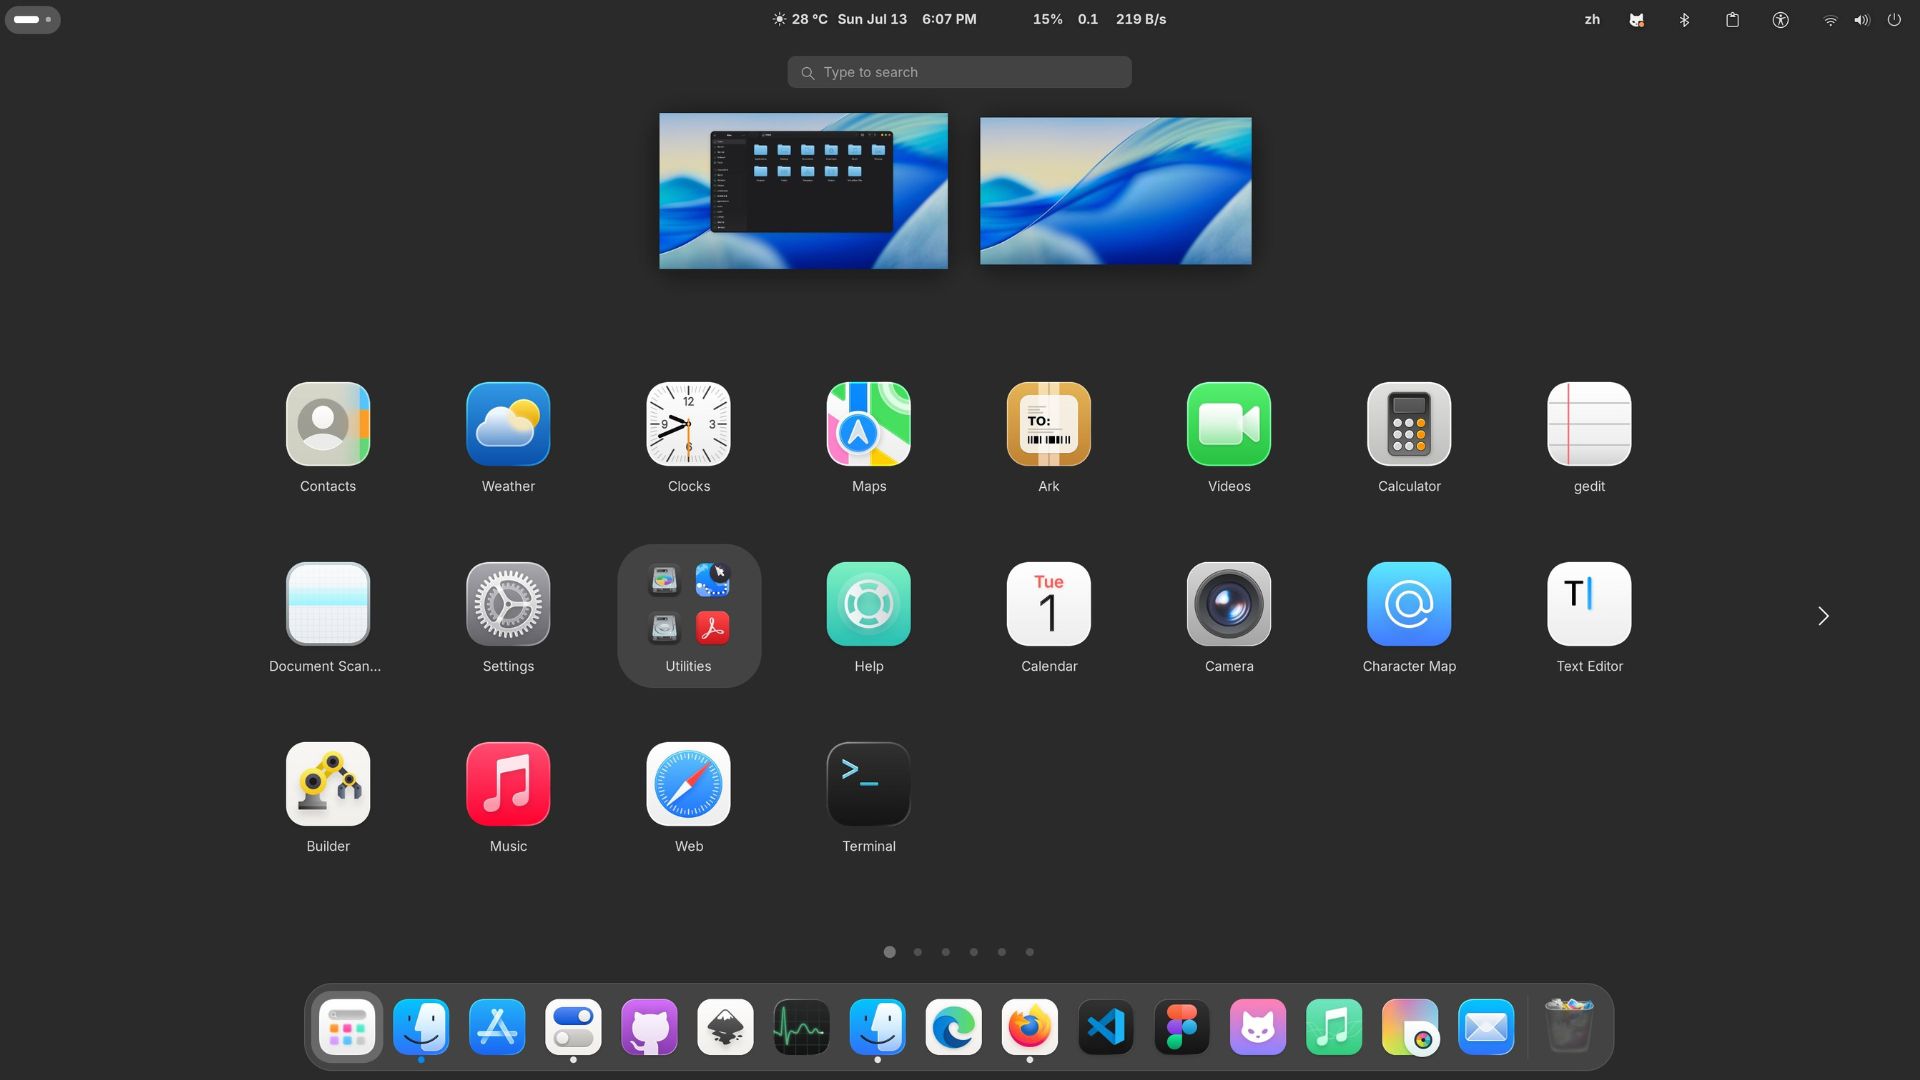
Task: Mute the volume in the status bar
Action: [x=1862, y=19]
